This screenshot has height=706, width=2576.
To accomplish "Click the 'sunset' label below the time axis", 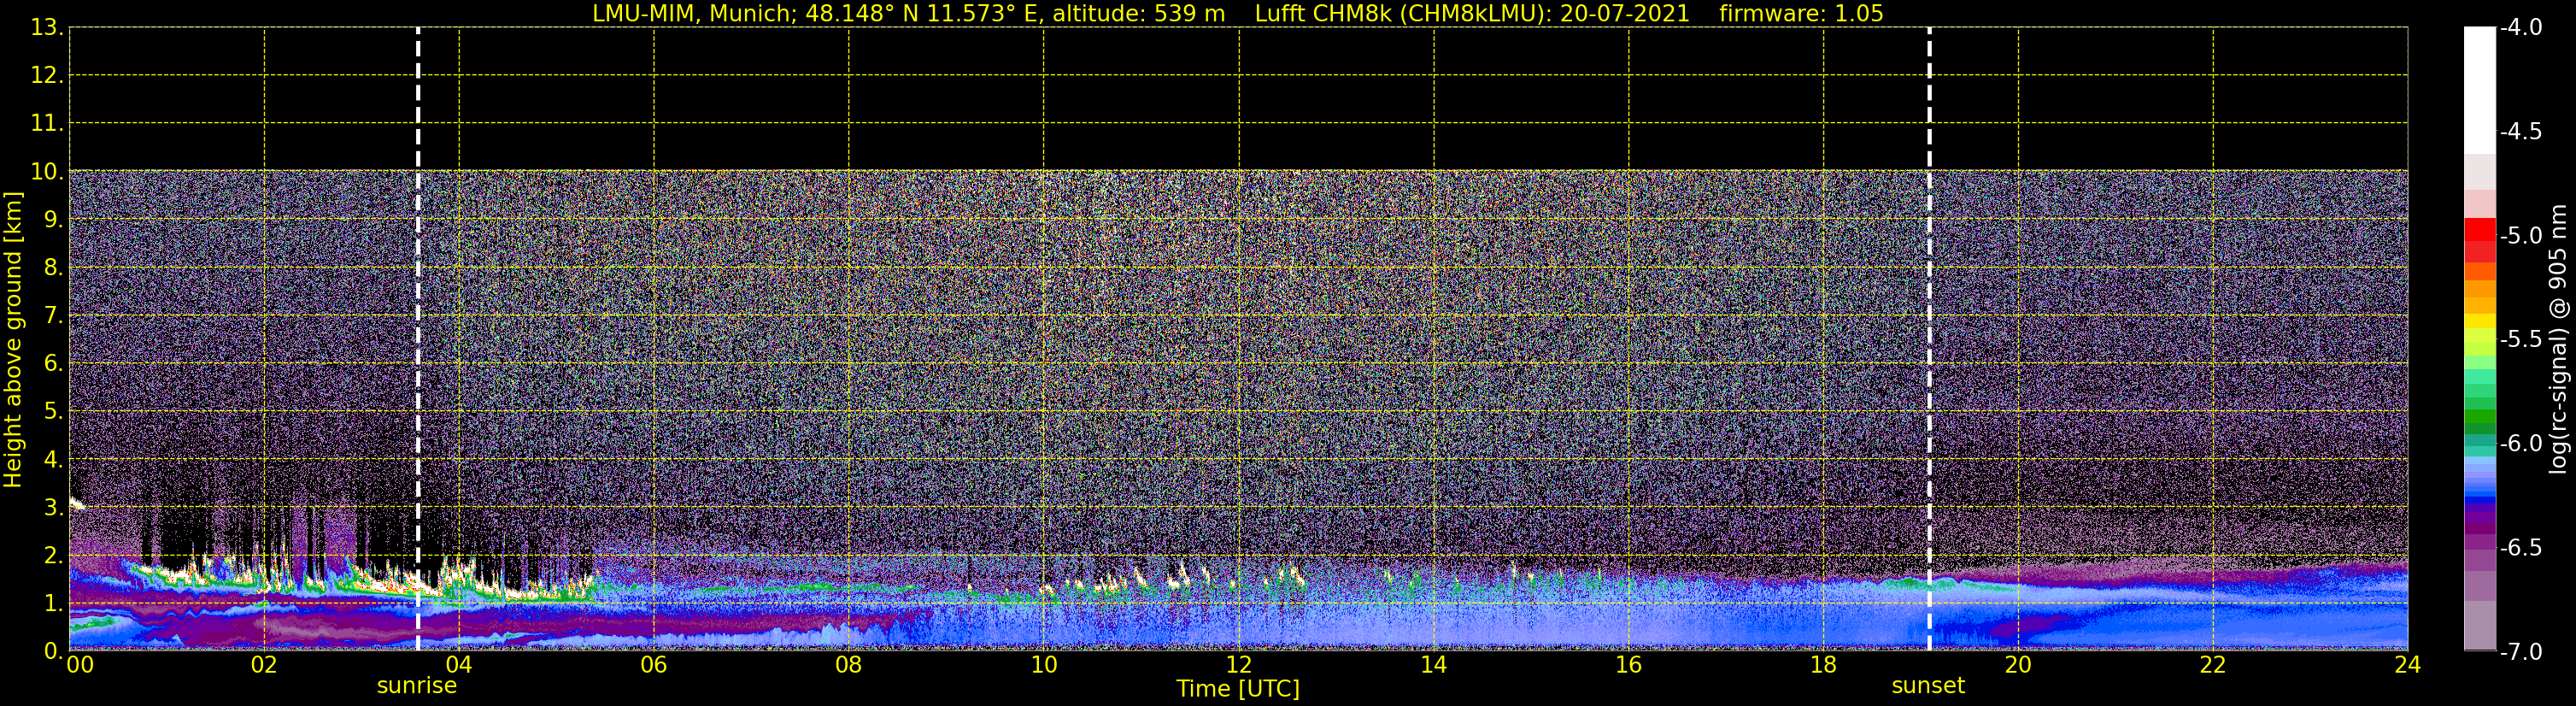I will point(1928,686).
